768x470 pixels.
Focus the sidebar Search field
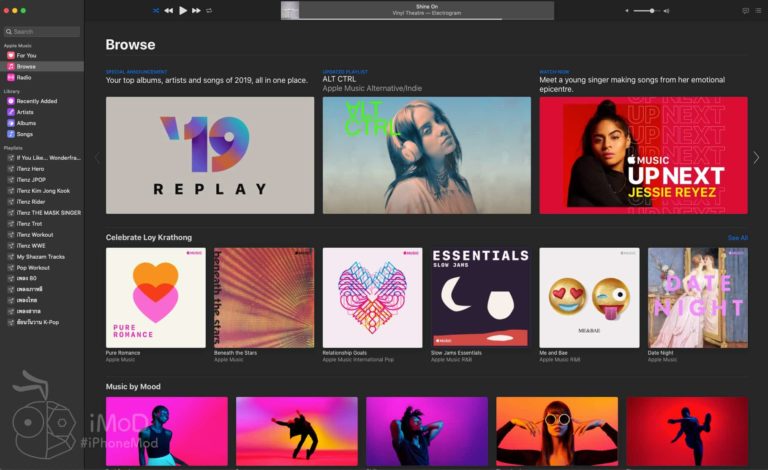pyautogui.click(x=42, y=31)
